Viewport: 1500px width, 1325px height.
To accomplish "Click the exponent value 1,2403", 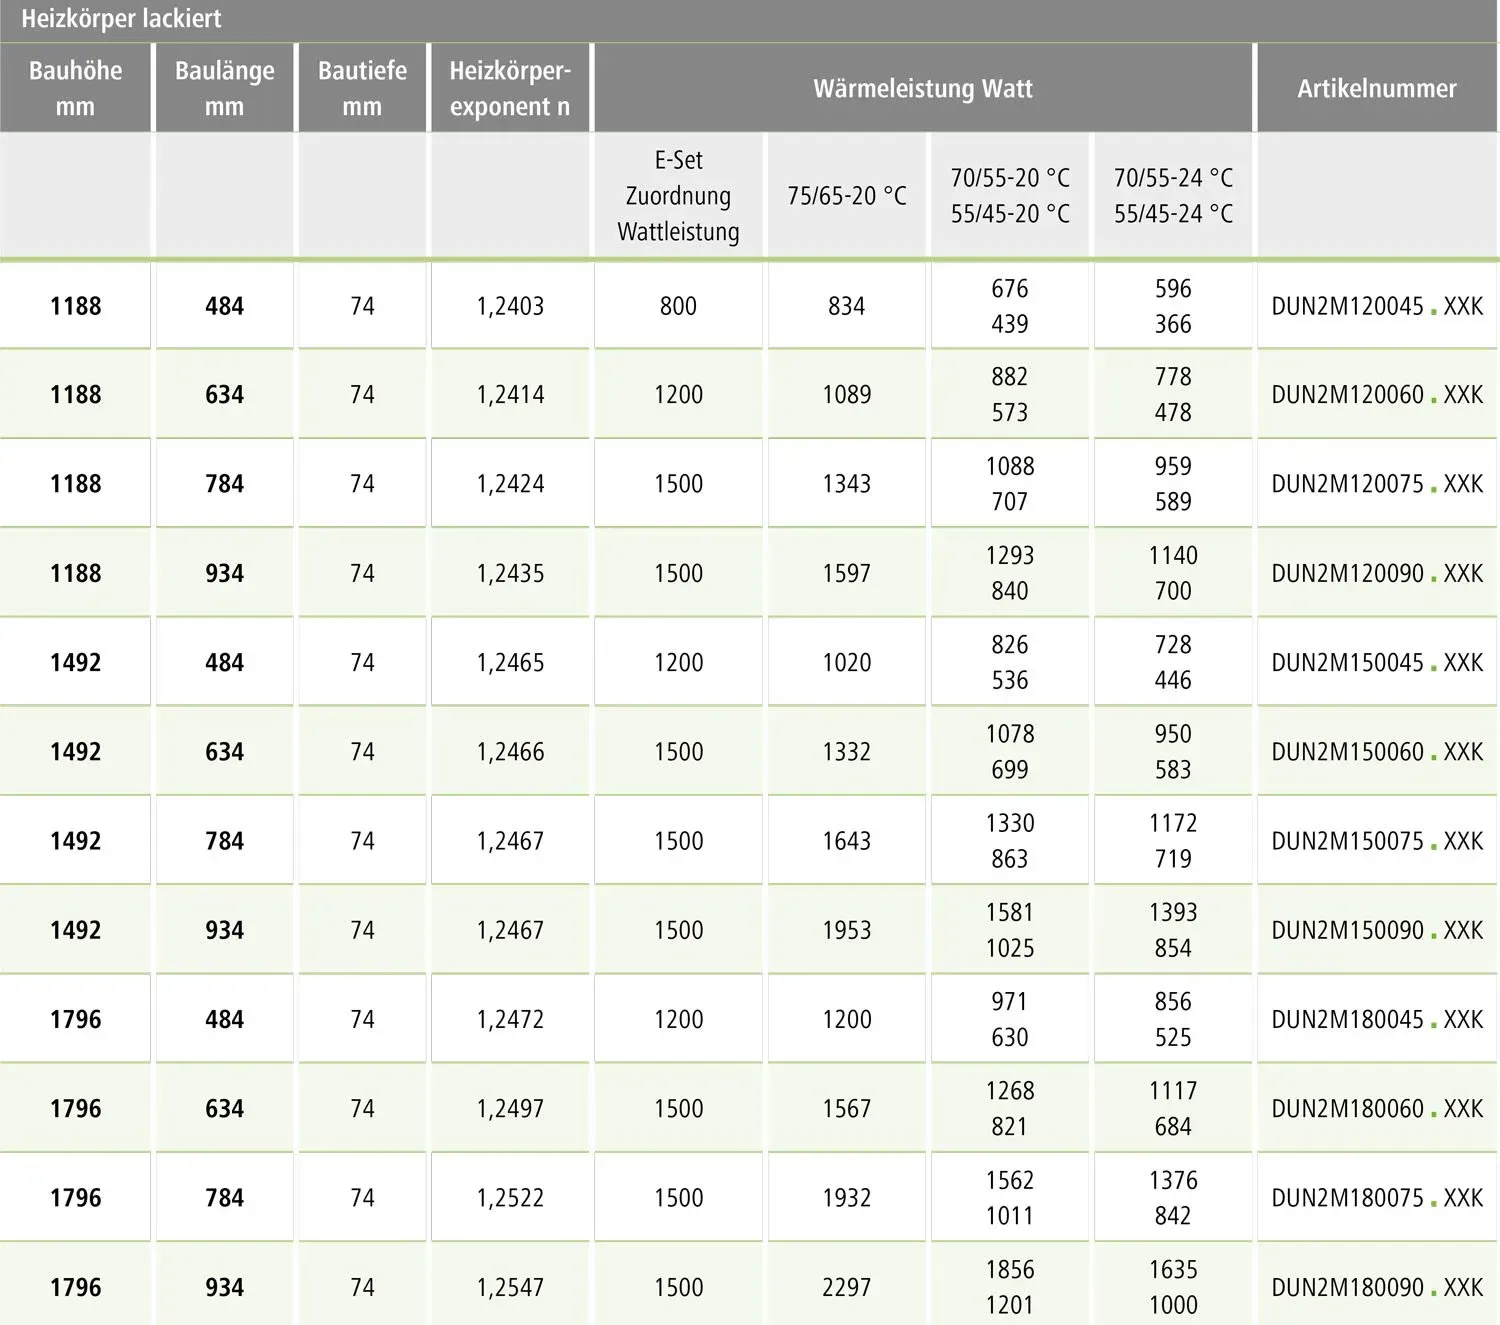I will [510, 306].
